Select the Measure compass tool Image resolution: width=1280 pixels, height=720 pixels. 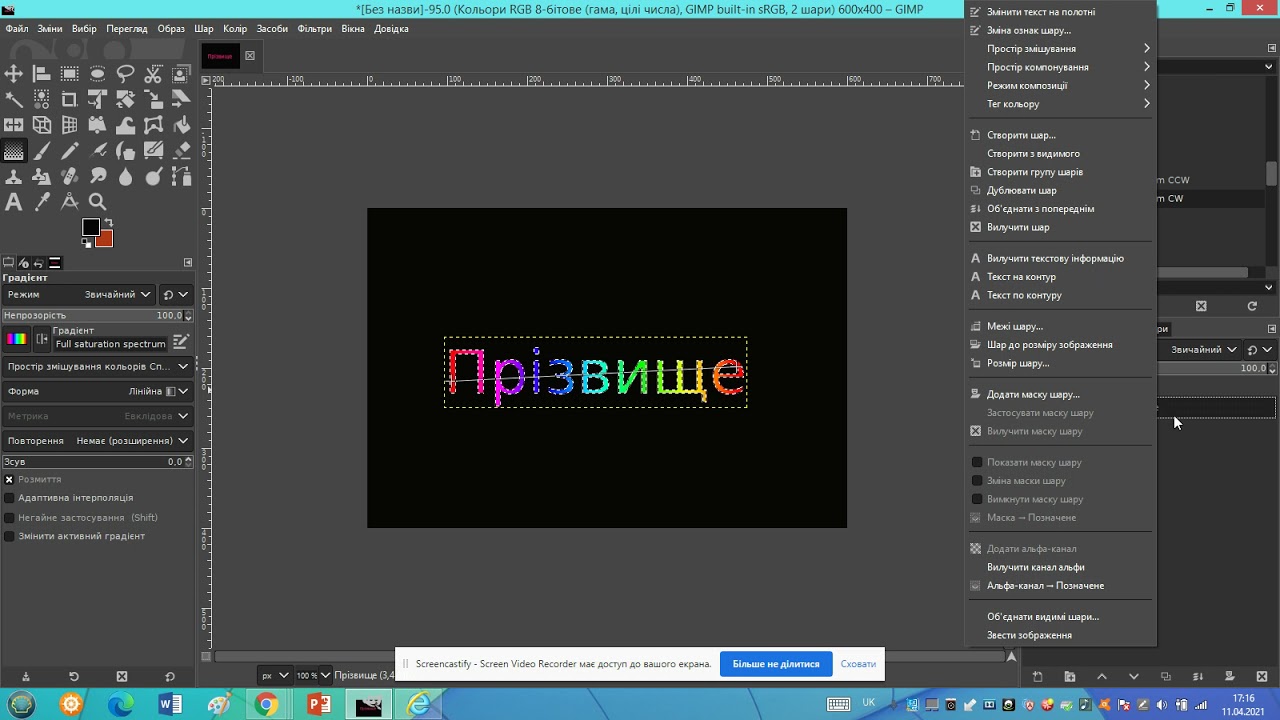[70, 203]
